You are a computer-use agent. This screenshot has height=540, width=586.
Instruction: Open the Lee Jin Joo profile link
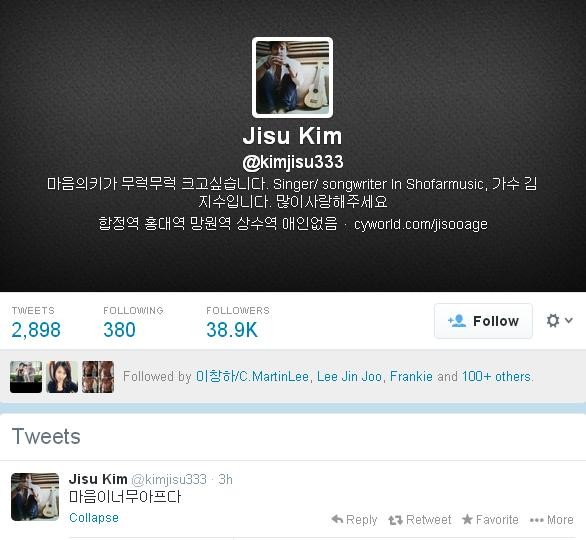point(349,376)
